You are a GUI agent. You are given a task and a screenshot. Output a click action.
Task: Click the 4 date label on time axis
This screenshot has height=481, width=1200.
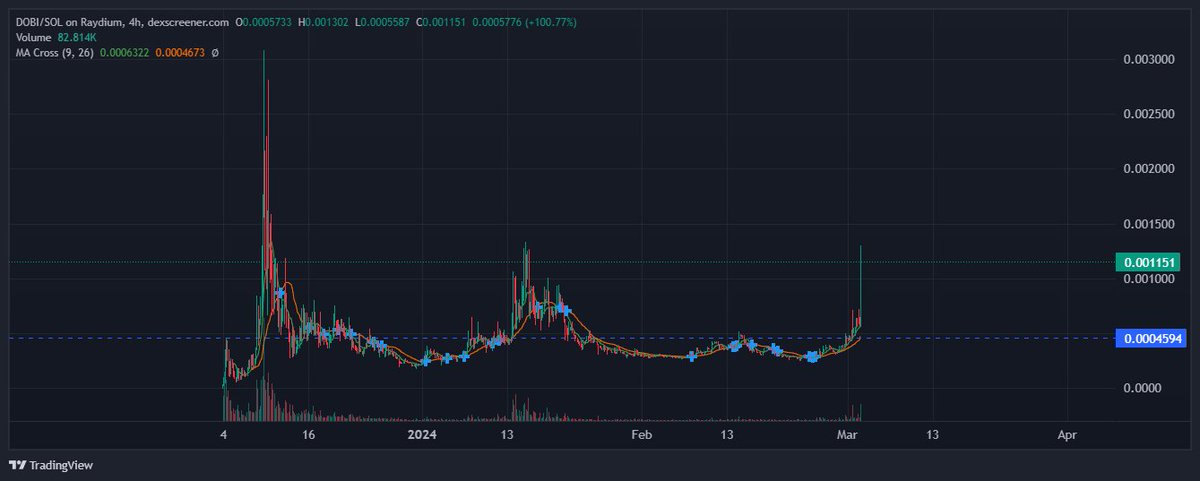pos(224,435)
